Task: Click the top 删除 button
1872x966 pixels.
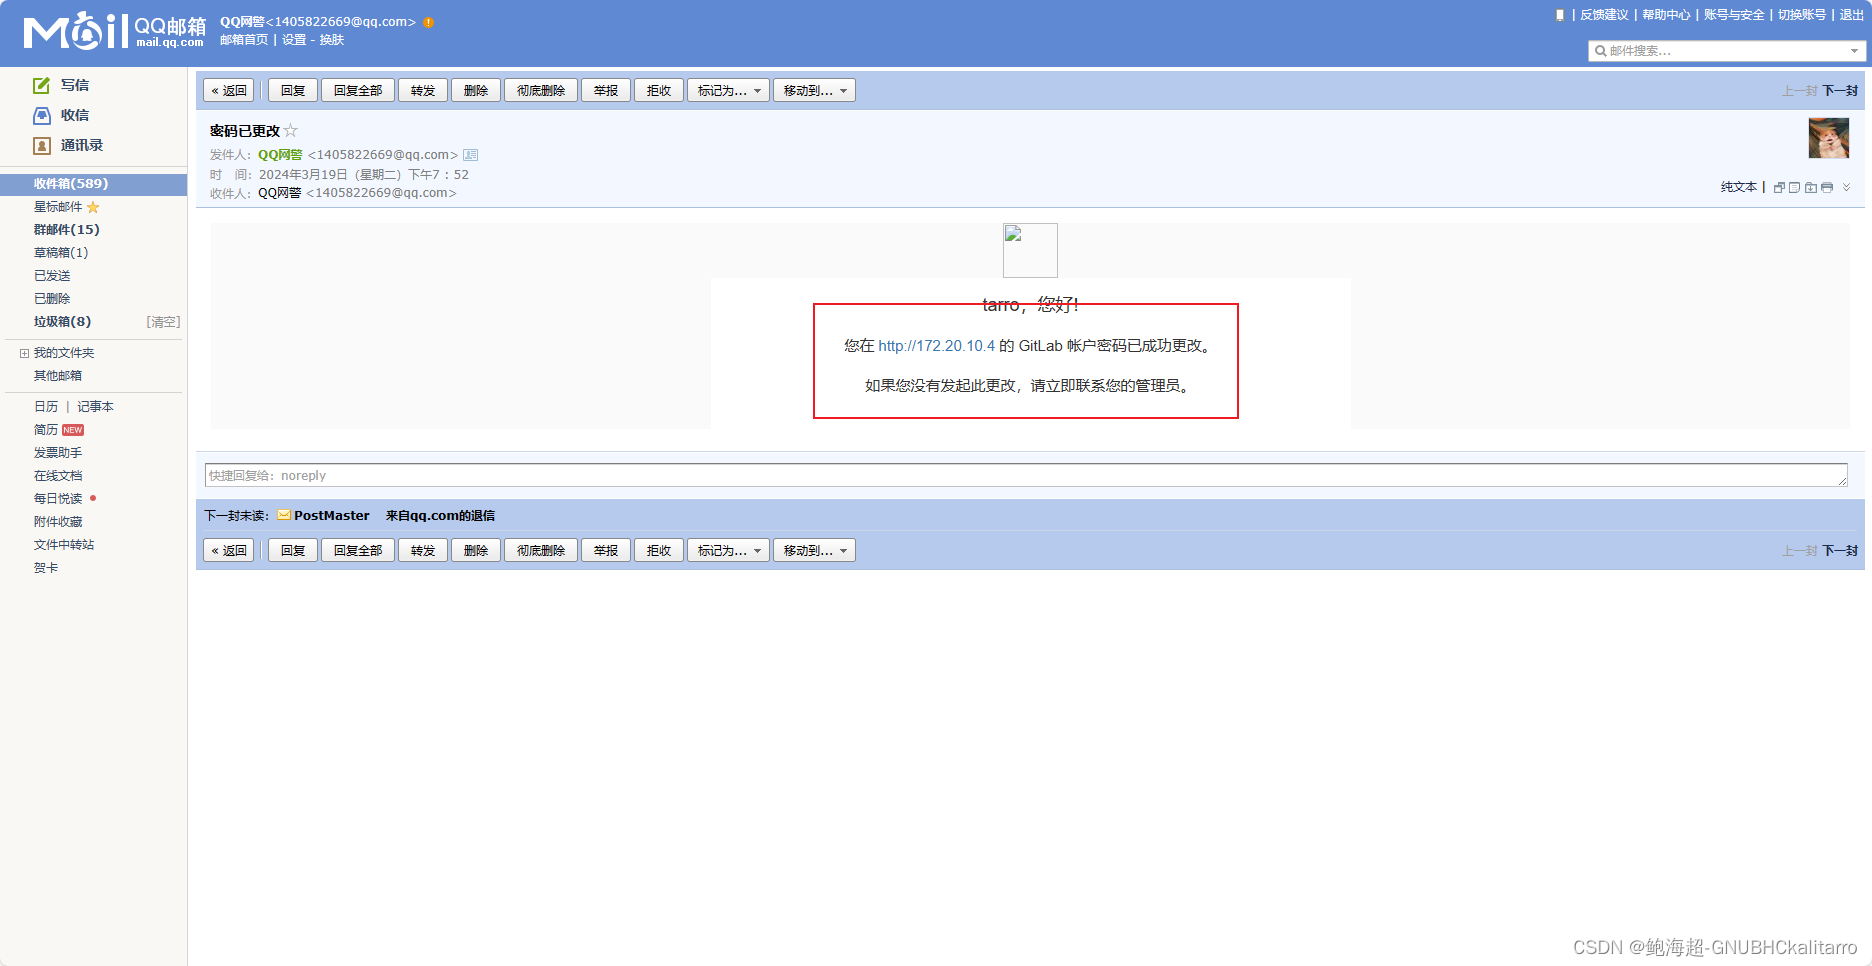Action: (476, 91)
